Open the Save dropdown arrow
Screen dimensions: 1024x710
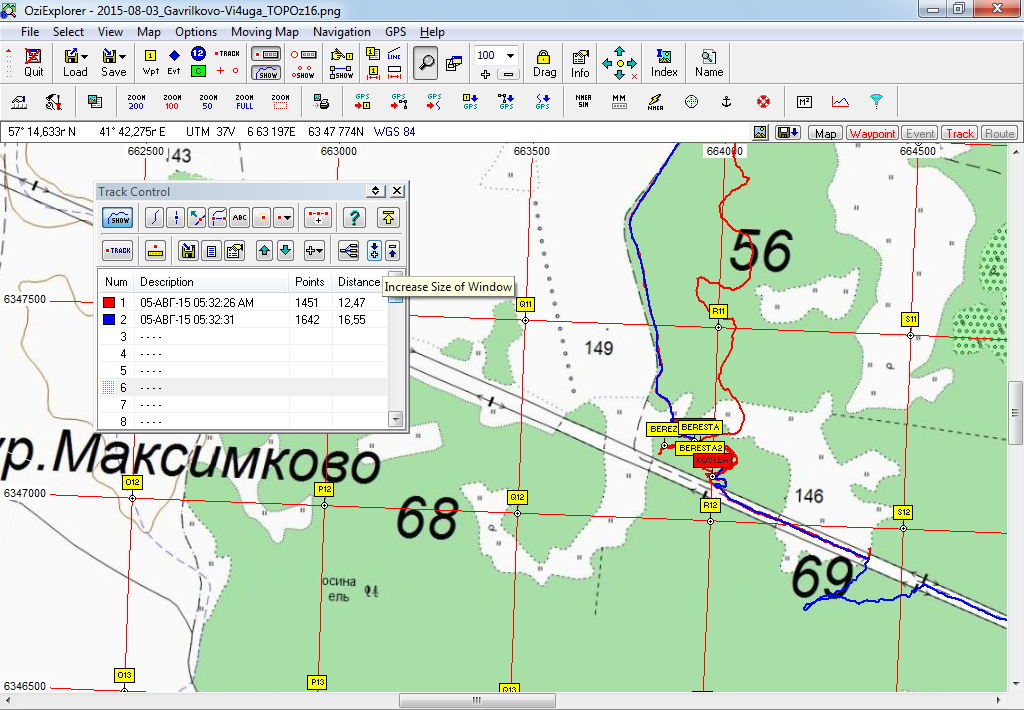[x=123, y=57]
